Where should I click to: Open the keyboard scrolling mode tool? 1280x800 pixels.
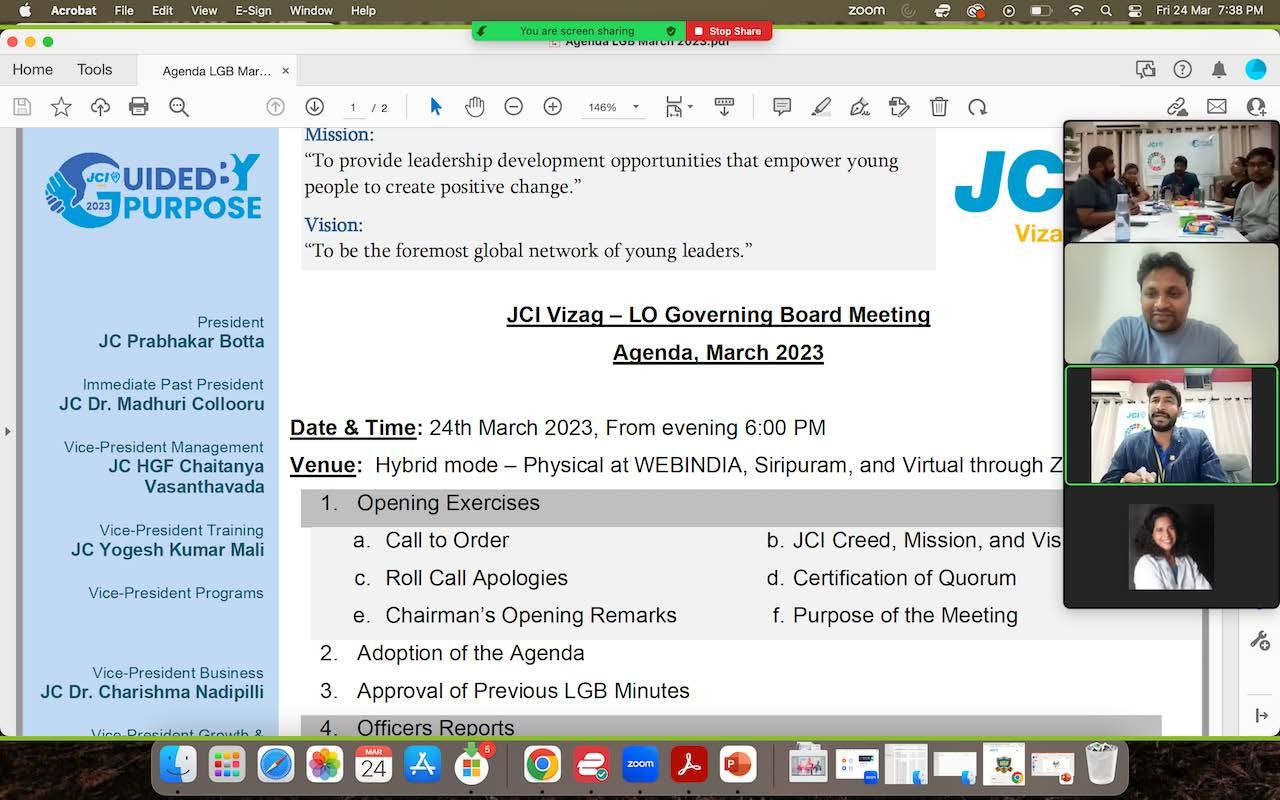tap(725, 107)
